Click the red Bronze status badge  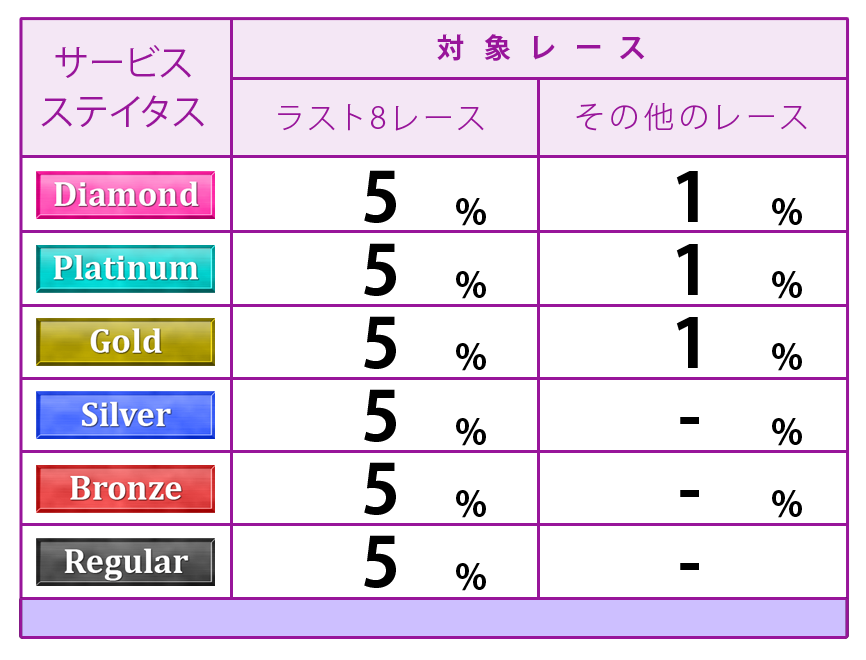pyautogui.click(x=125, y=488)
